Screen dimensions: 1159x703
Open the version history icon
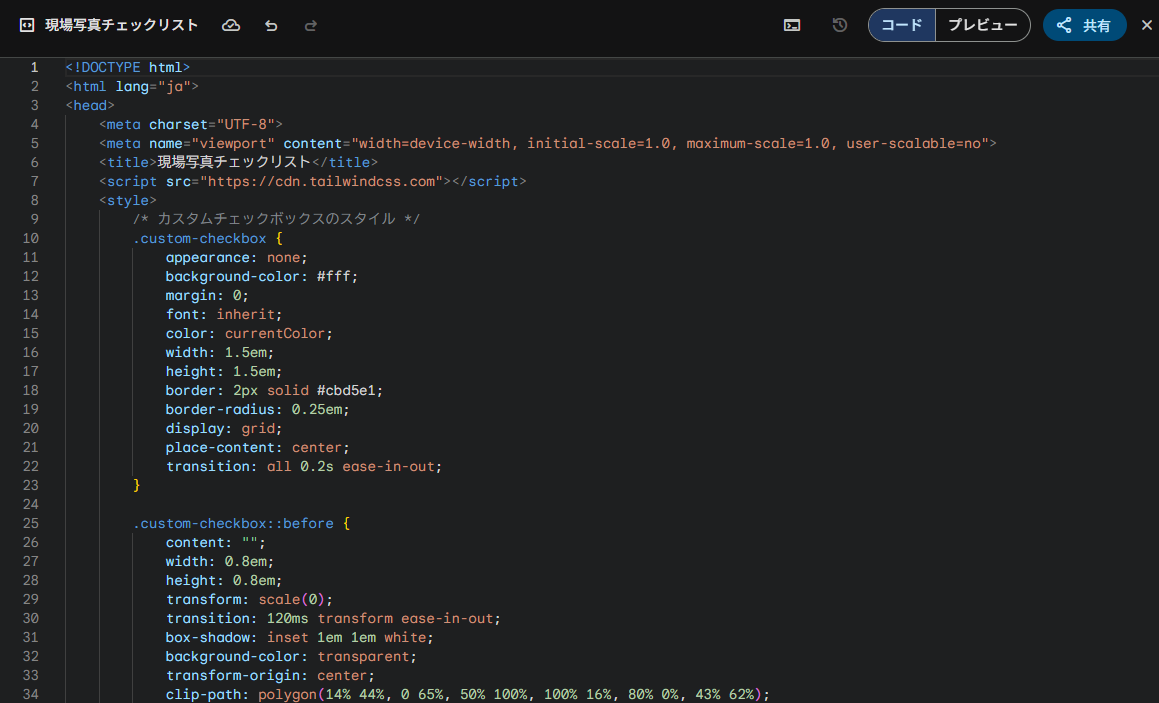pyautogui.click(x=840, y=25)
